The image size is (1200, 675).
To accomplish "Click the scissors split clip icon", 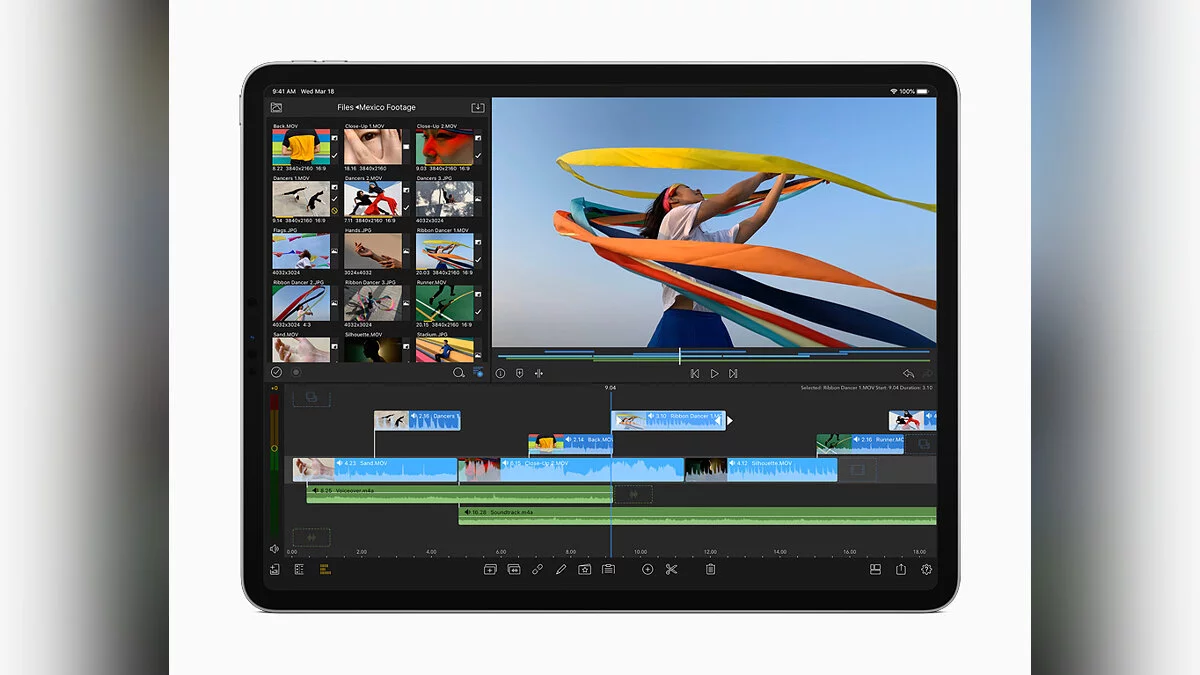I will click(671, 569).
